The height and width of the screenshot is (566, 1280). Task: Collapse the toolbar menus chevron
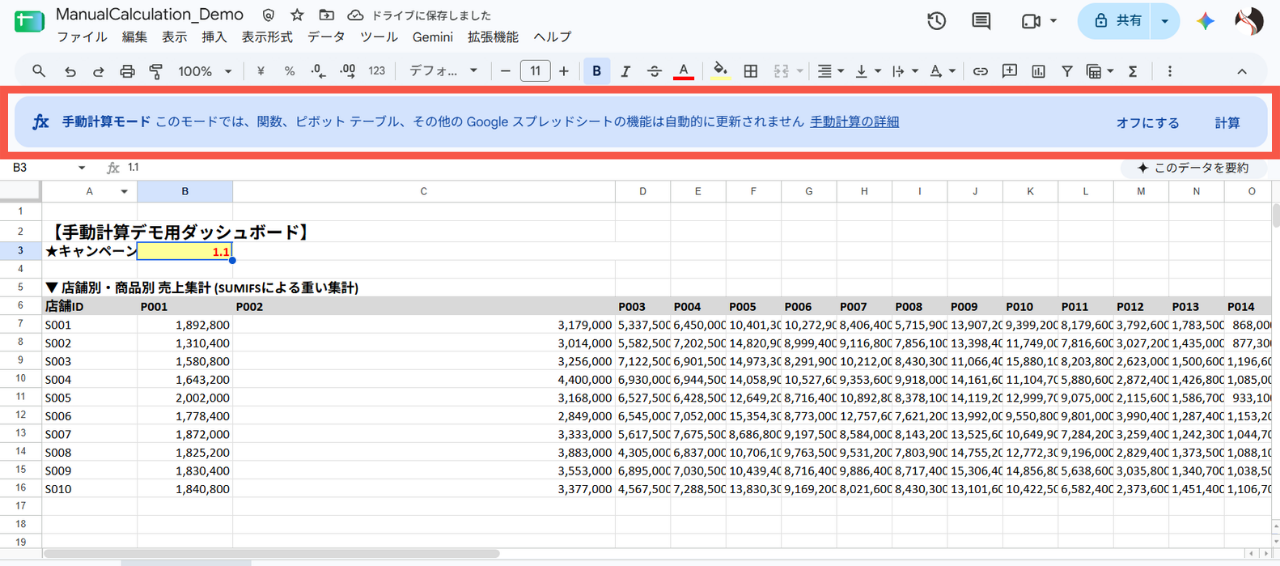pos(1242,71)
